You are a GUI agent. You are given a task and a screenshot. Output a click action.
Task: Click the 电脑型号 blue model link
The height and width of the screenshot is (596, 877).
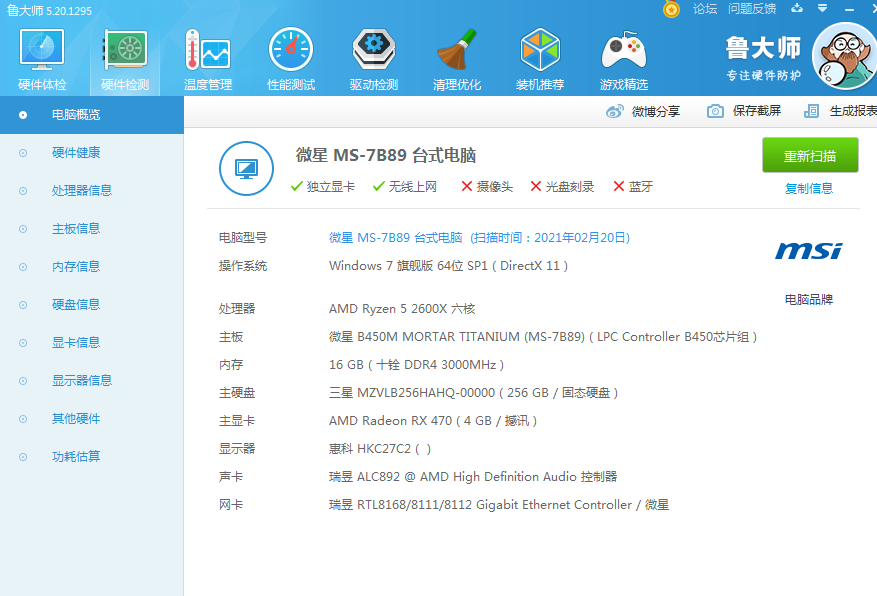[x=479, y=238]
